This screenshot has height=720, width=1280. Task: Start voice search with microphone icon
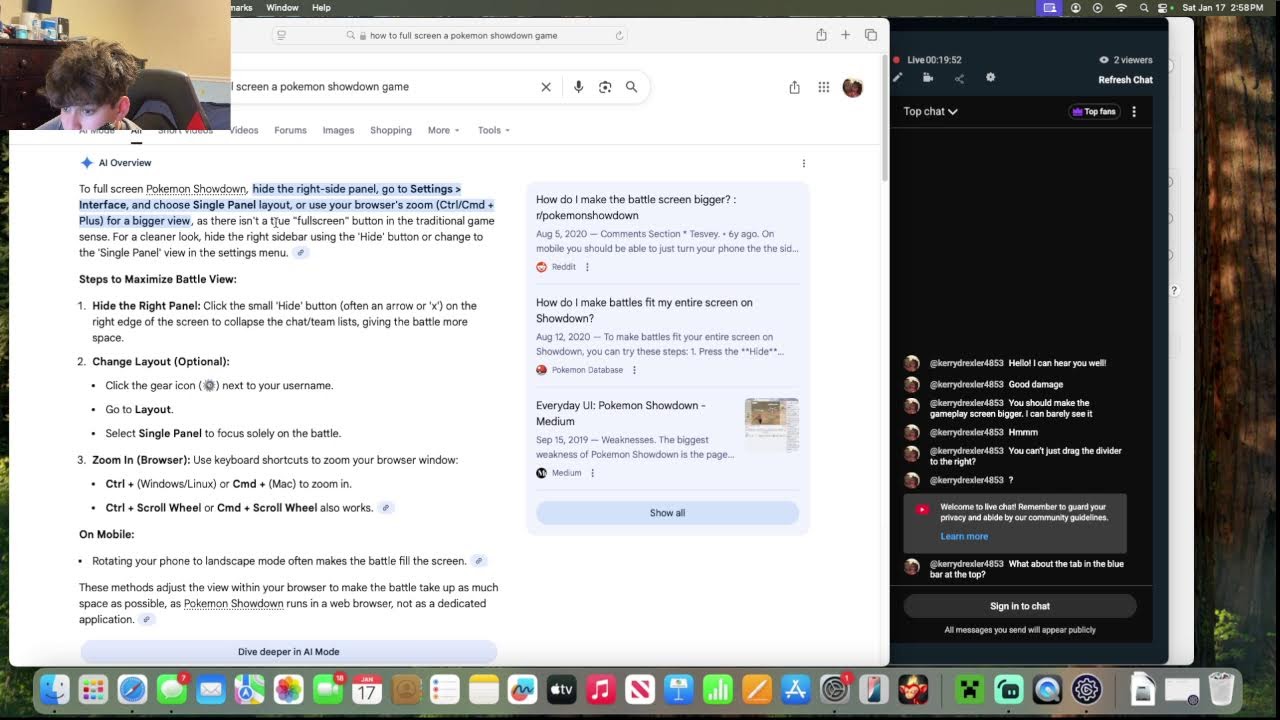point(578,87)
